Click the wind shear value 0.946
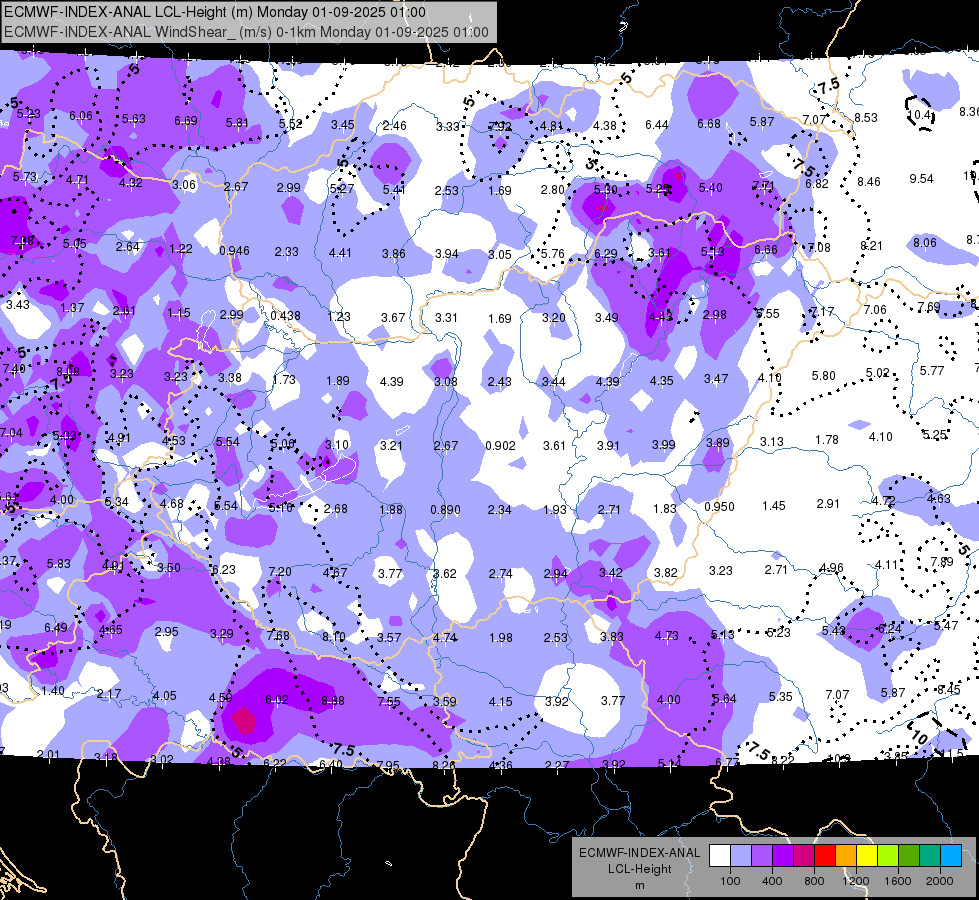Image resolution: width=979 pixels, height=900 pixels. coord(234,250)
